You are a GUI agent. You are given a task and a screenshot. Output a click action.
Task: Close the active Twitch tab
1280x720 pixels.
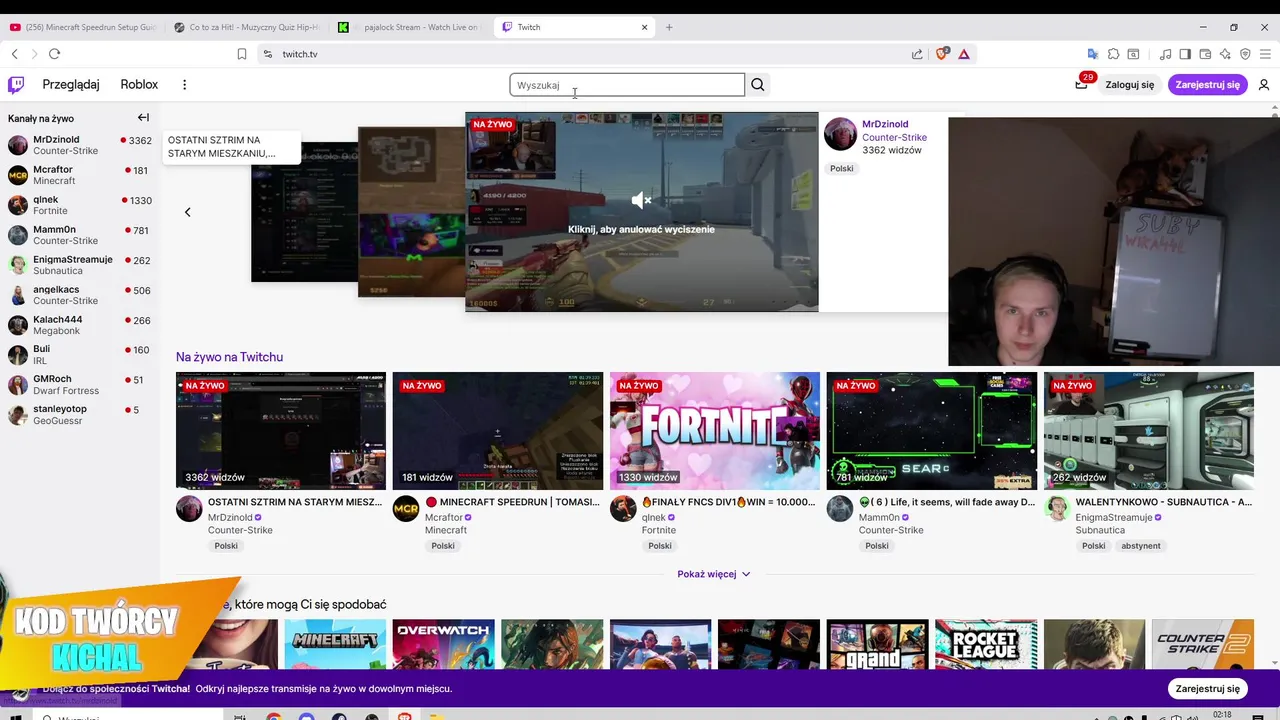(645, 27)
